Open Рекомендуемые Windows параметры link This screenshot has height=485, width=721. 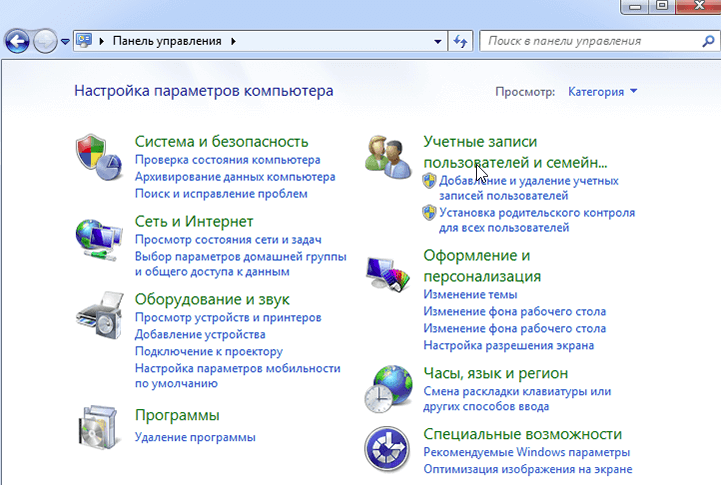[526, 452]
